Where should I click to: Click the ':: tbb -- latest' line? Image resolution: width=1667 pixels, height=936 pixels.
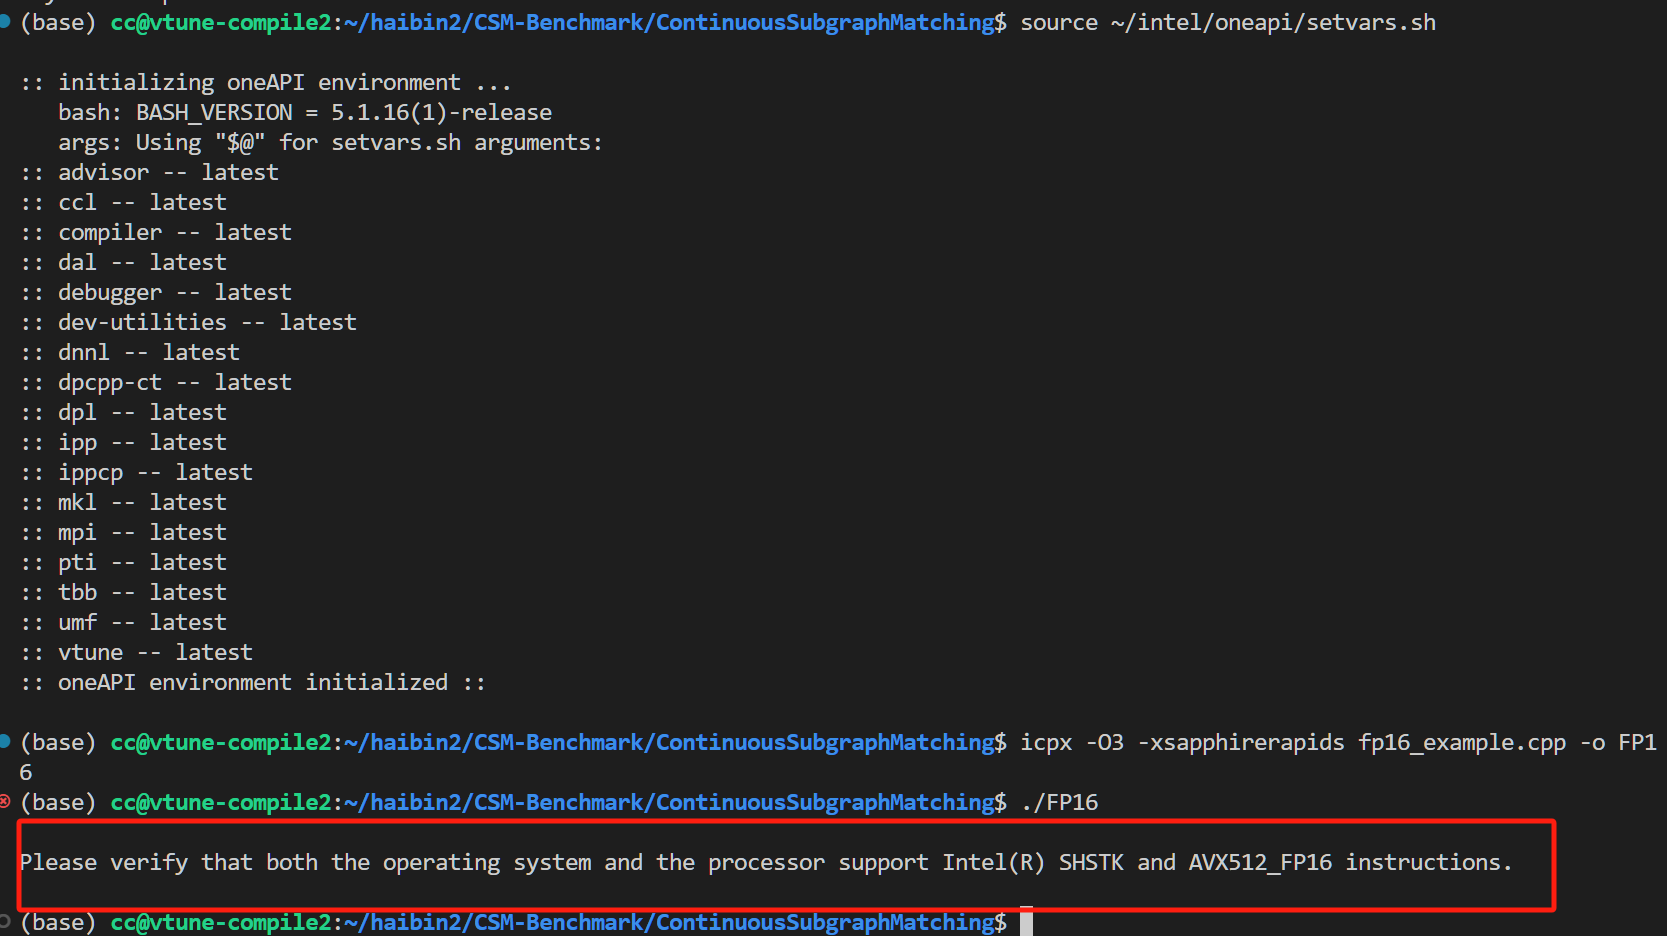(123, 592)
